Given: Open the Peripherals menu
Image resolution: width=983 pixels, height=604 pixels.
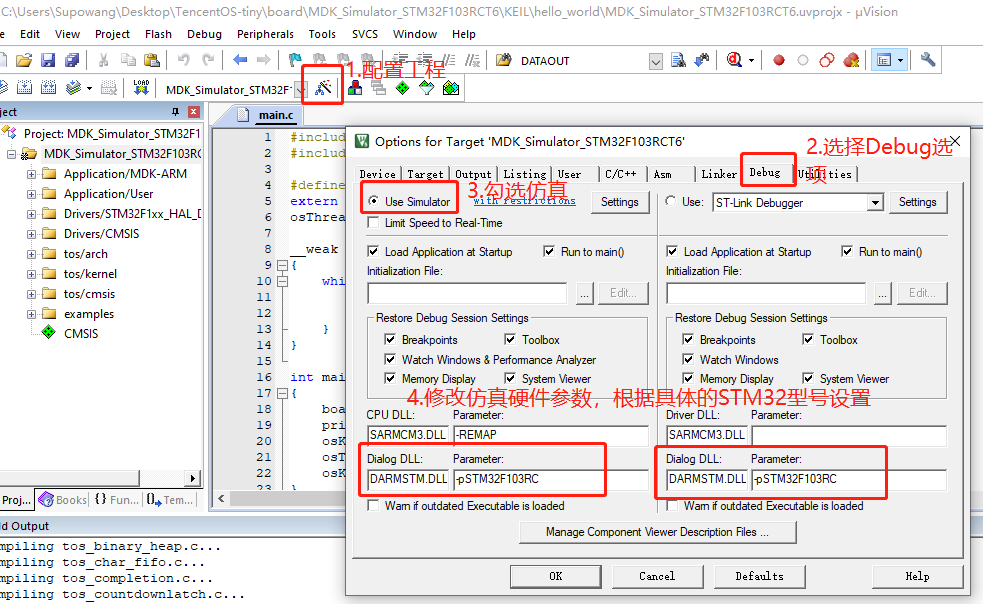Looking at the screenshot, I should point(265,34).
